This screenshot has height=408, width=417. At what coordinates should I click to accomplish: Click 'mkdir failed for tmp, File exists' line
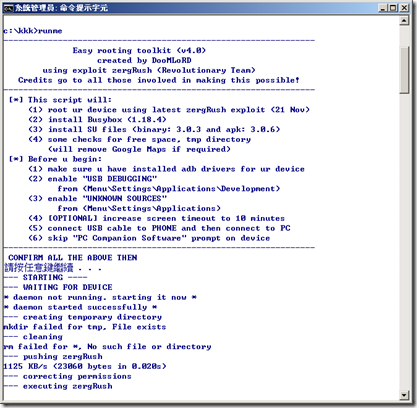click(85, 327)
